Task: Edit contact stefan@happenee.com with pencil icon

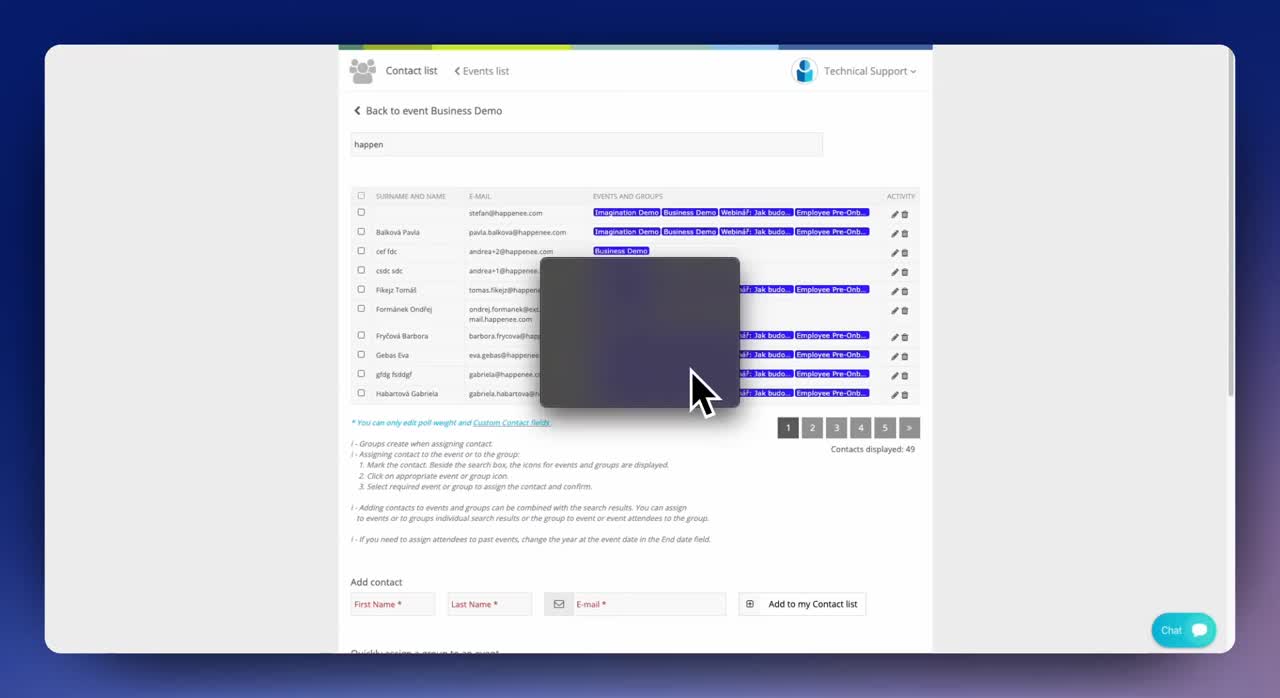Action: point(895,214)
